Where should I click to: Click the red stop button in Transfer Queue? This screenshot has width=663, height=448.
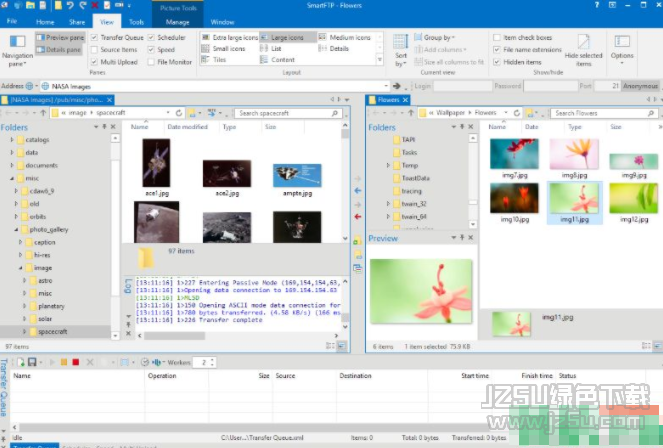click(x=76, y=362)
